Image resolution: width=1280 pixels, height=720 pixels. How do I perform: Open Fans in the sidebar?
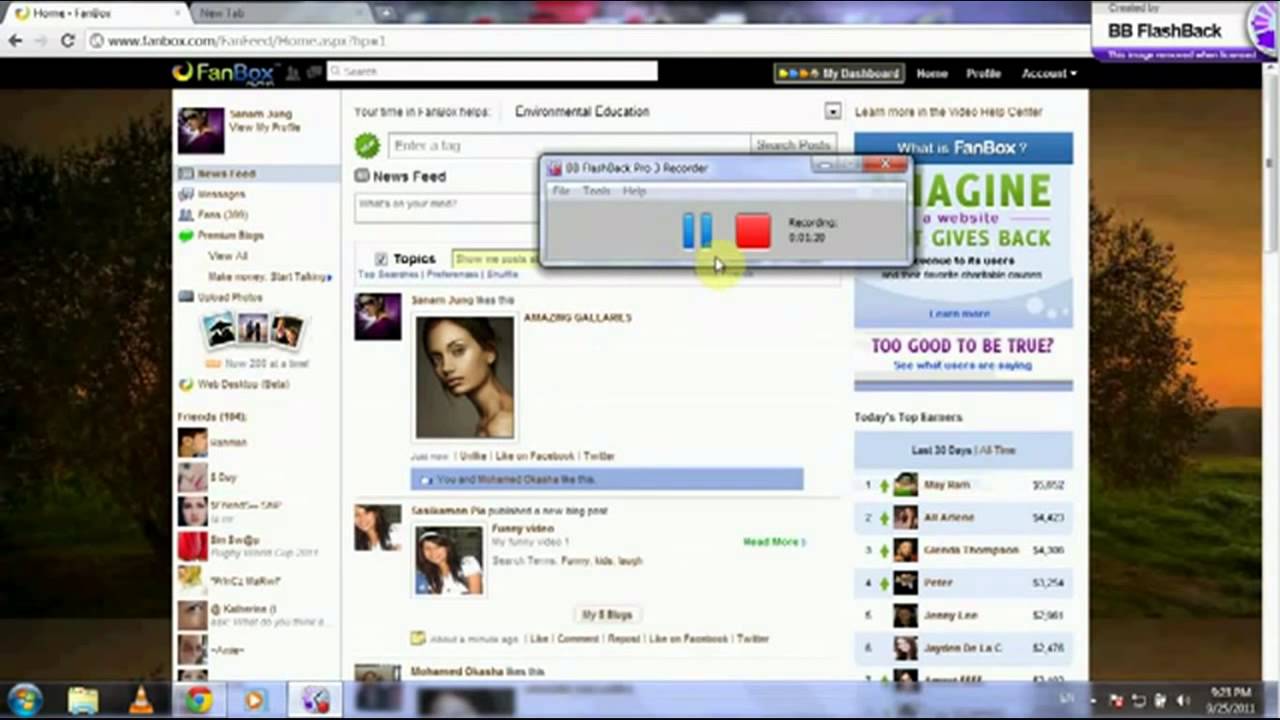click(222, 215)
